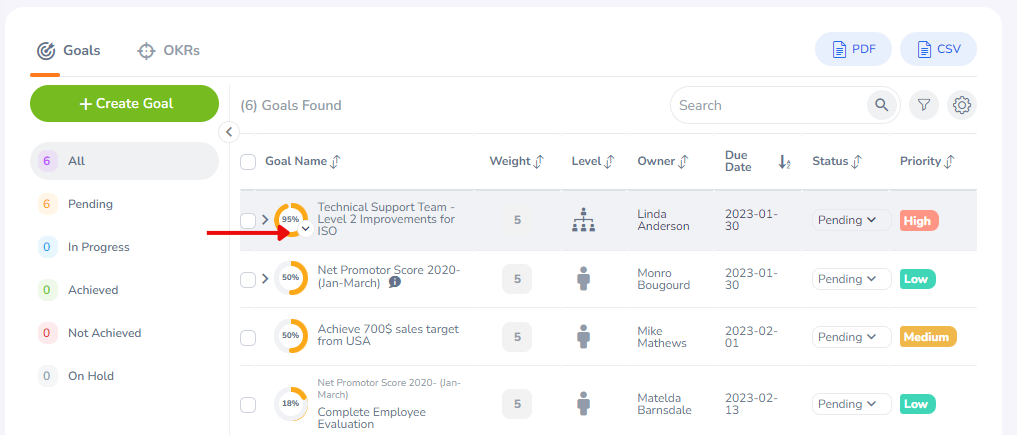Open the small dropdown under the 95% ring
The width and height of the screenshot is (1017, 435).
coord(306,228)
